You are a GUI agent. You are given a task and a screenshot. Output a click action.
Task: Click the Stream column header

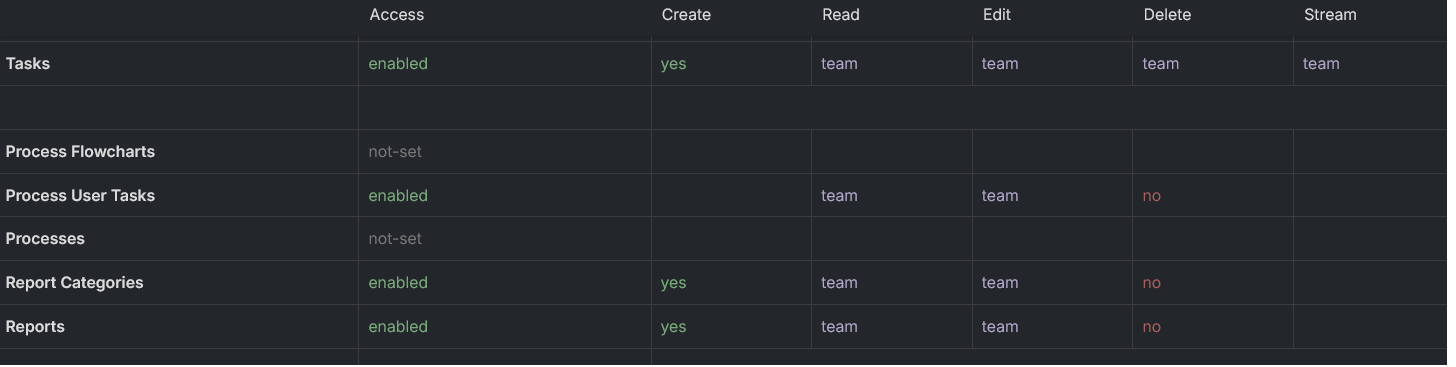(1330, 15)
